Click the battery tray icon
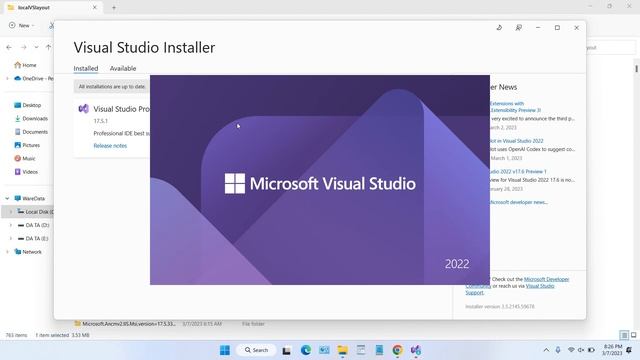 click(591, 350)
